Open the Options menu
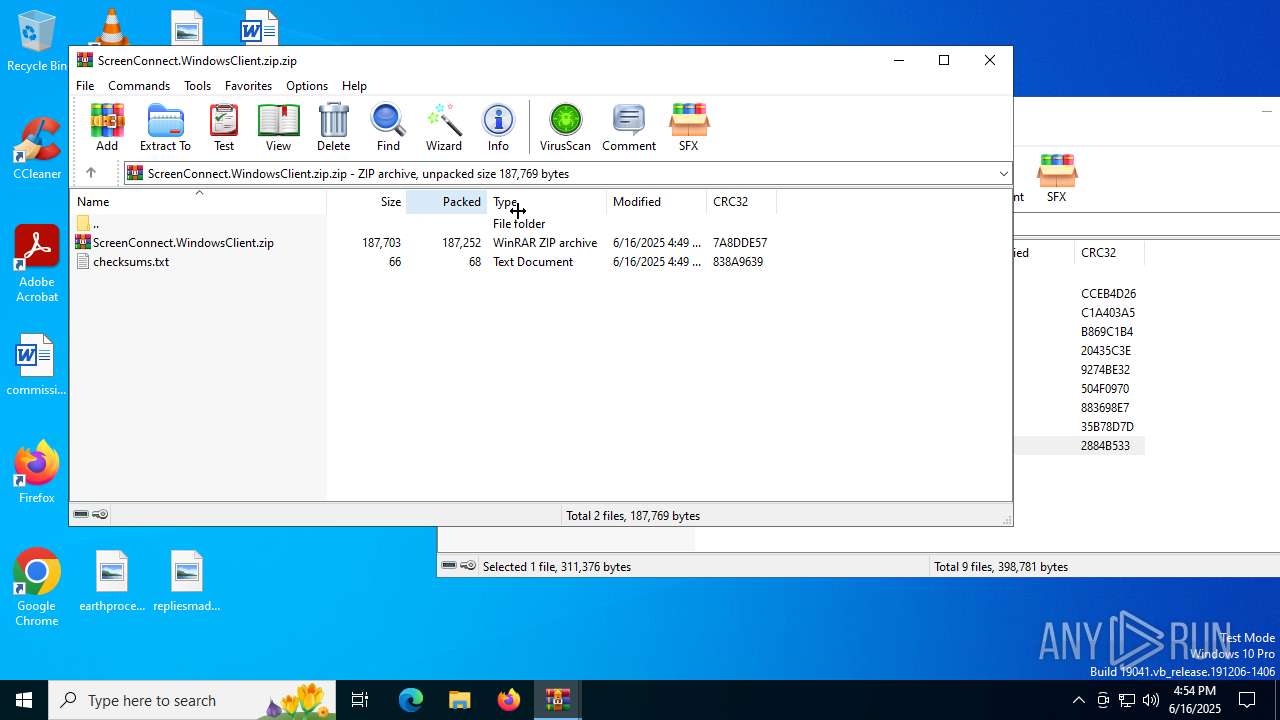Screen dimensions: 1280x720 [x=307, y=85]
